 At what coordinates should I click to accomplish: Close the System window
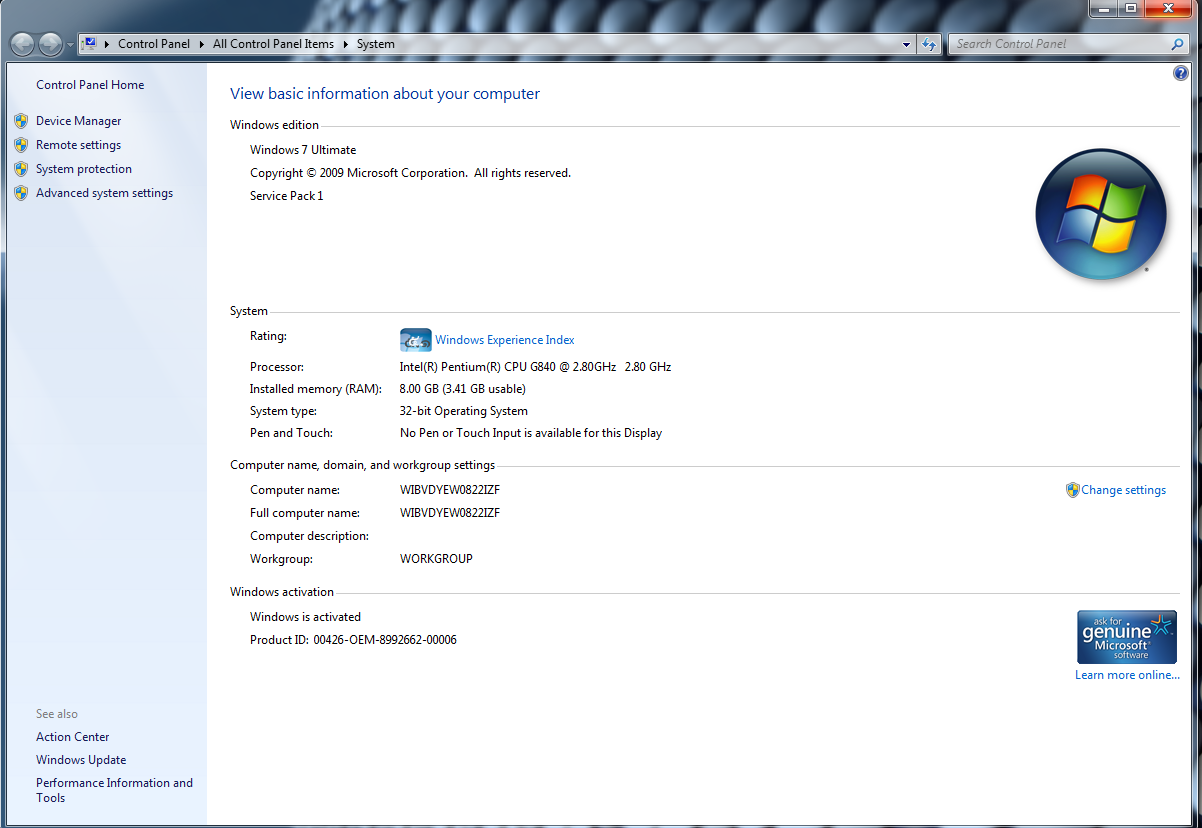[1167, 9]
